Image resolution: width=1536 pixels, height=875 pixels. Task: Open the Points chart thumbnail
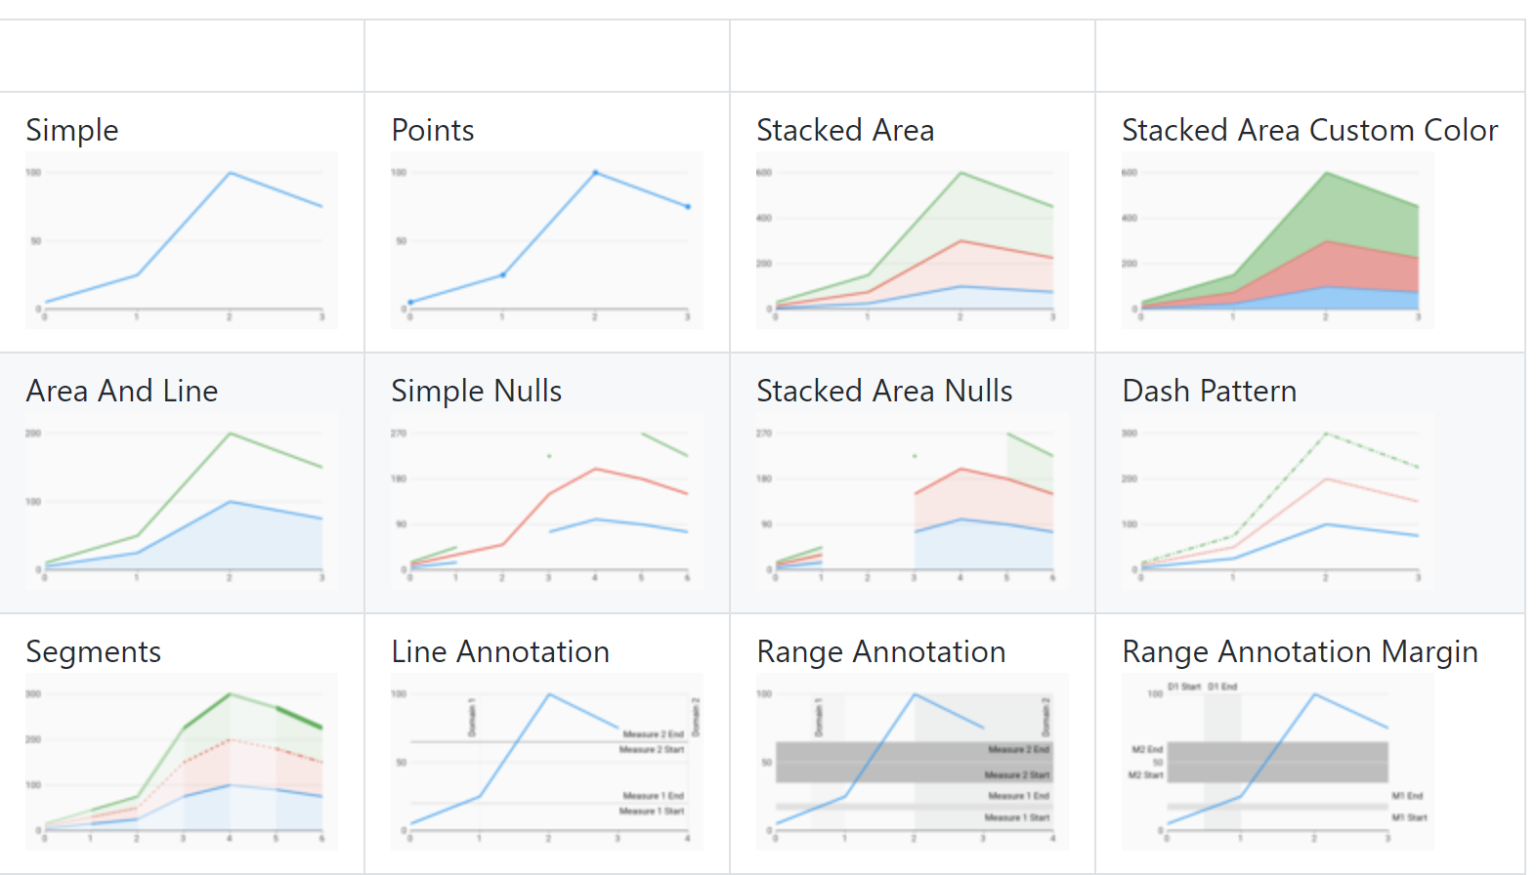547,240
